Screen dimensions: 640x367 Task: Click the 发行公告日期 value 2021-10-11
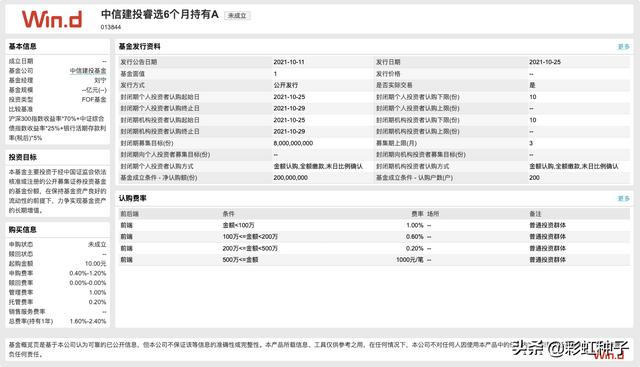pyautogui.click(x=289, y=62)
